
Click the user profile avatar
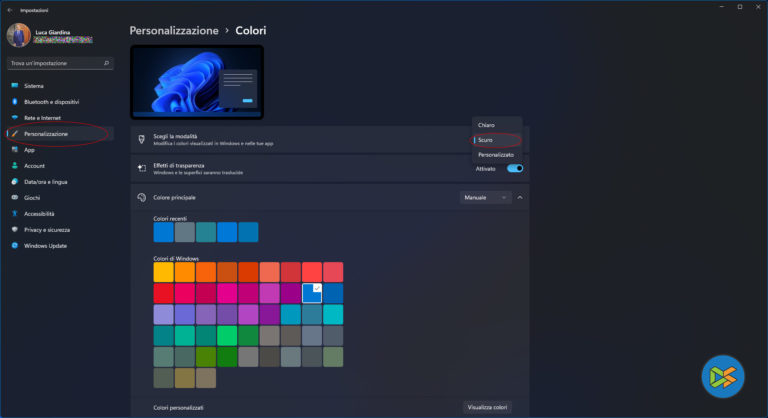[x=19, y=35]
